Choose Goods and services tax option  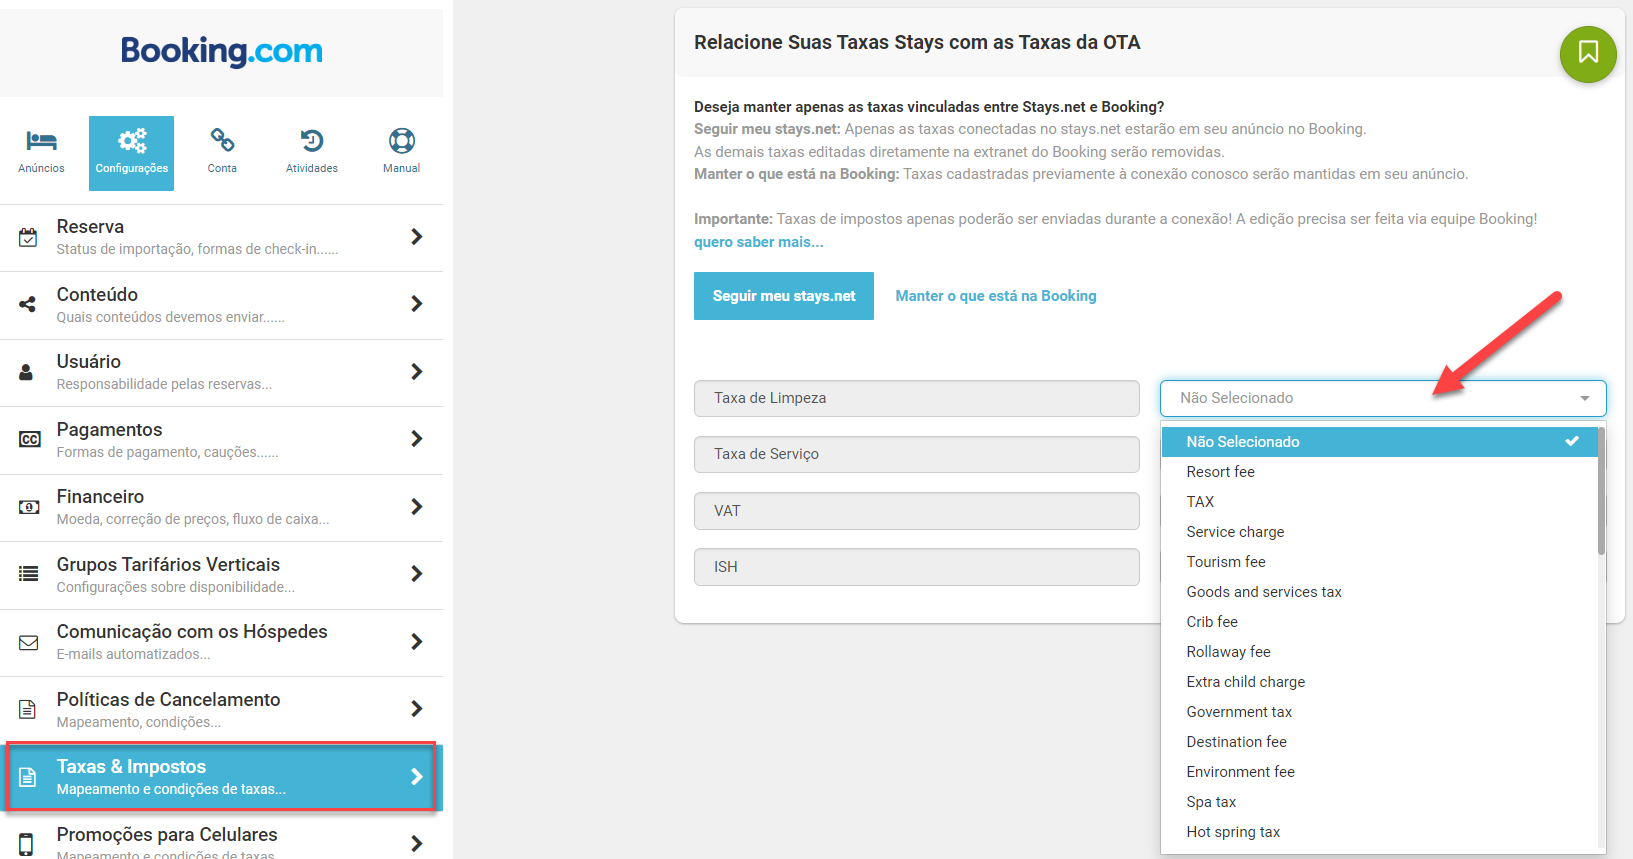coord(1379,592)
